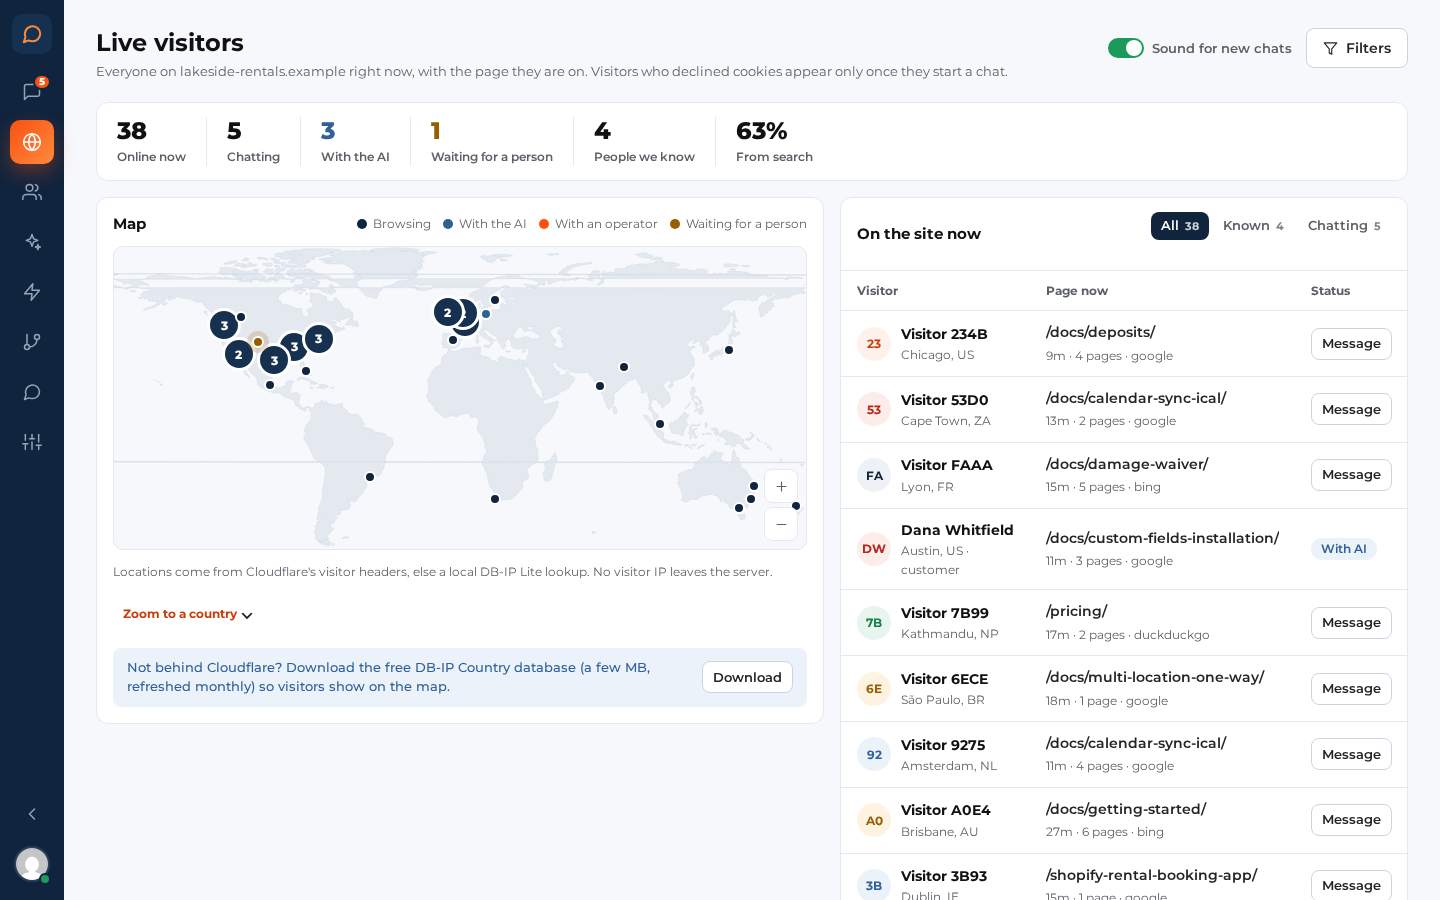Screen dimensions: 1440x900
Task: Open the contacts people icon in sidebar
Action: (32, 192)
